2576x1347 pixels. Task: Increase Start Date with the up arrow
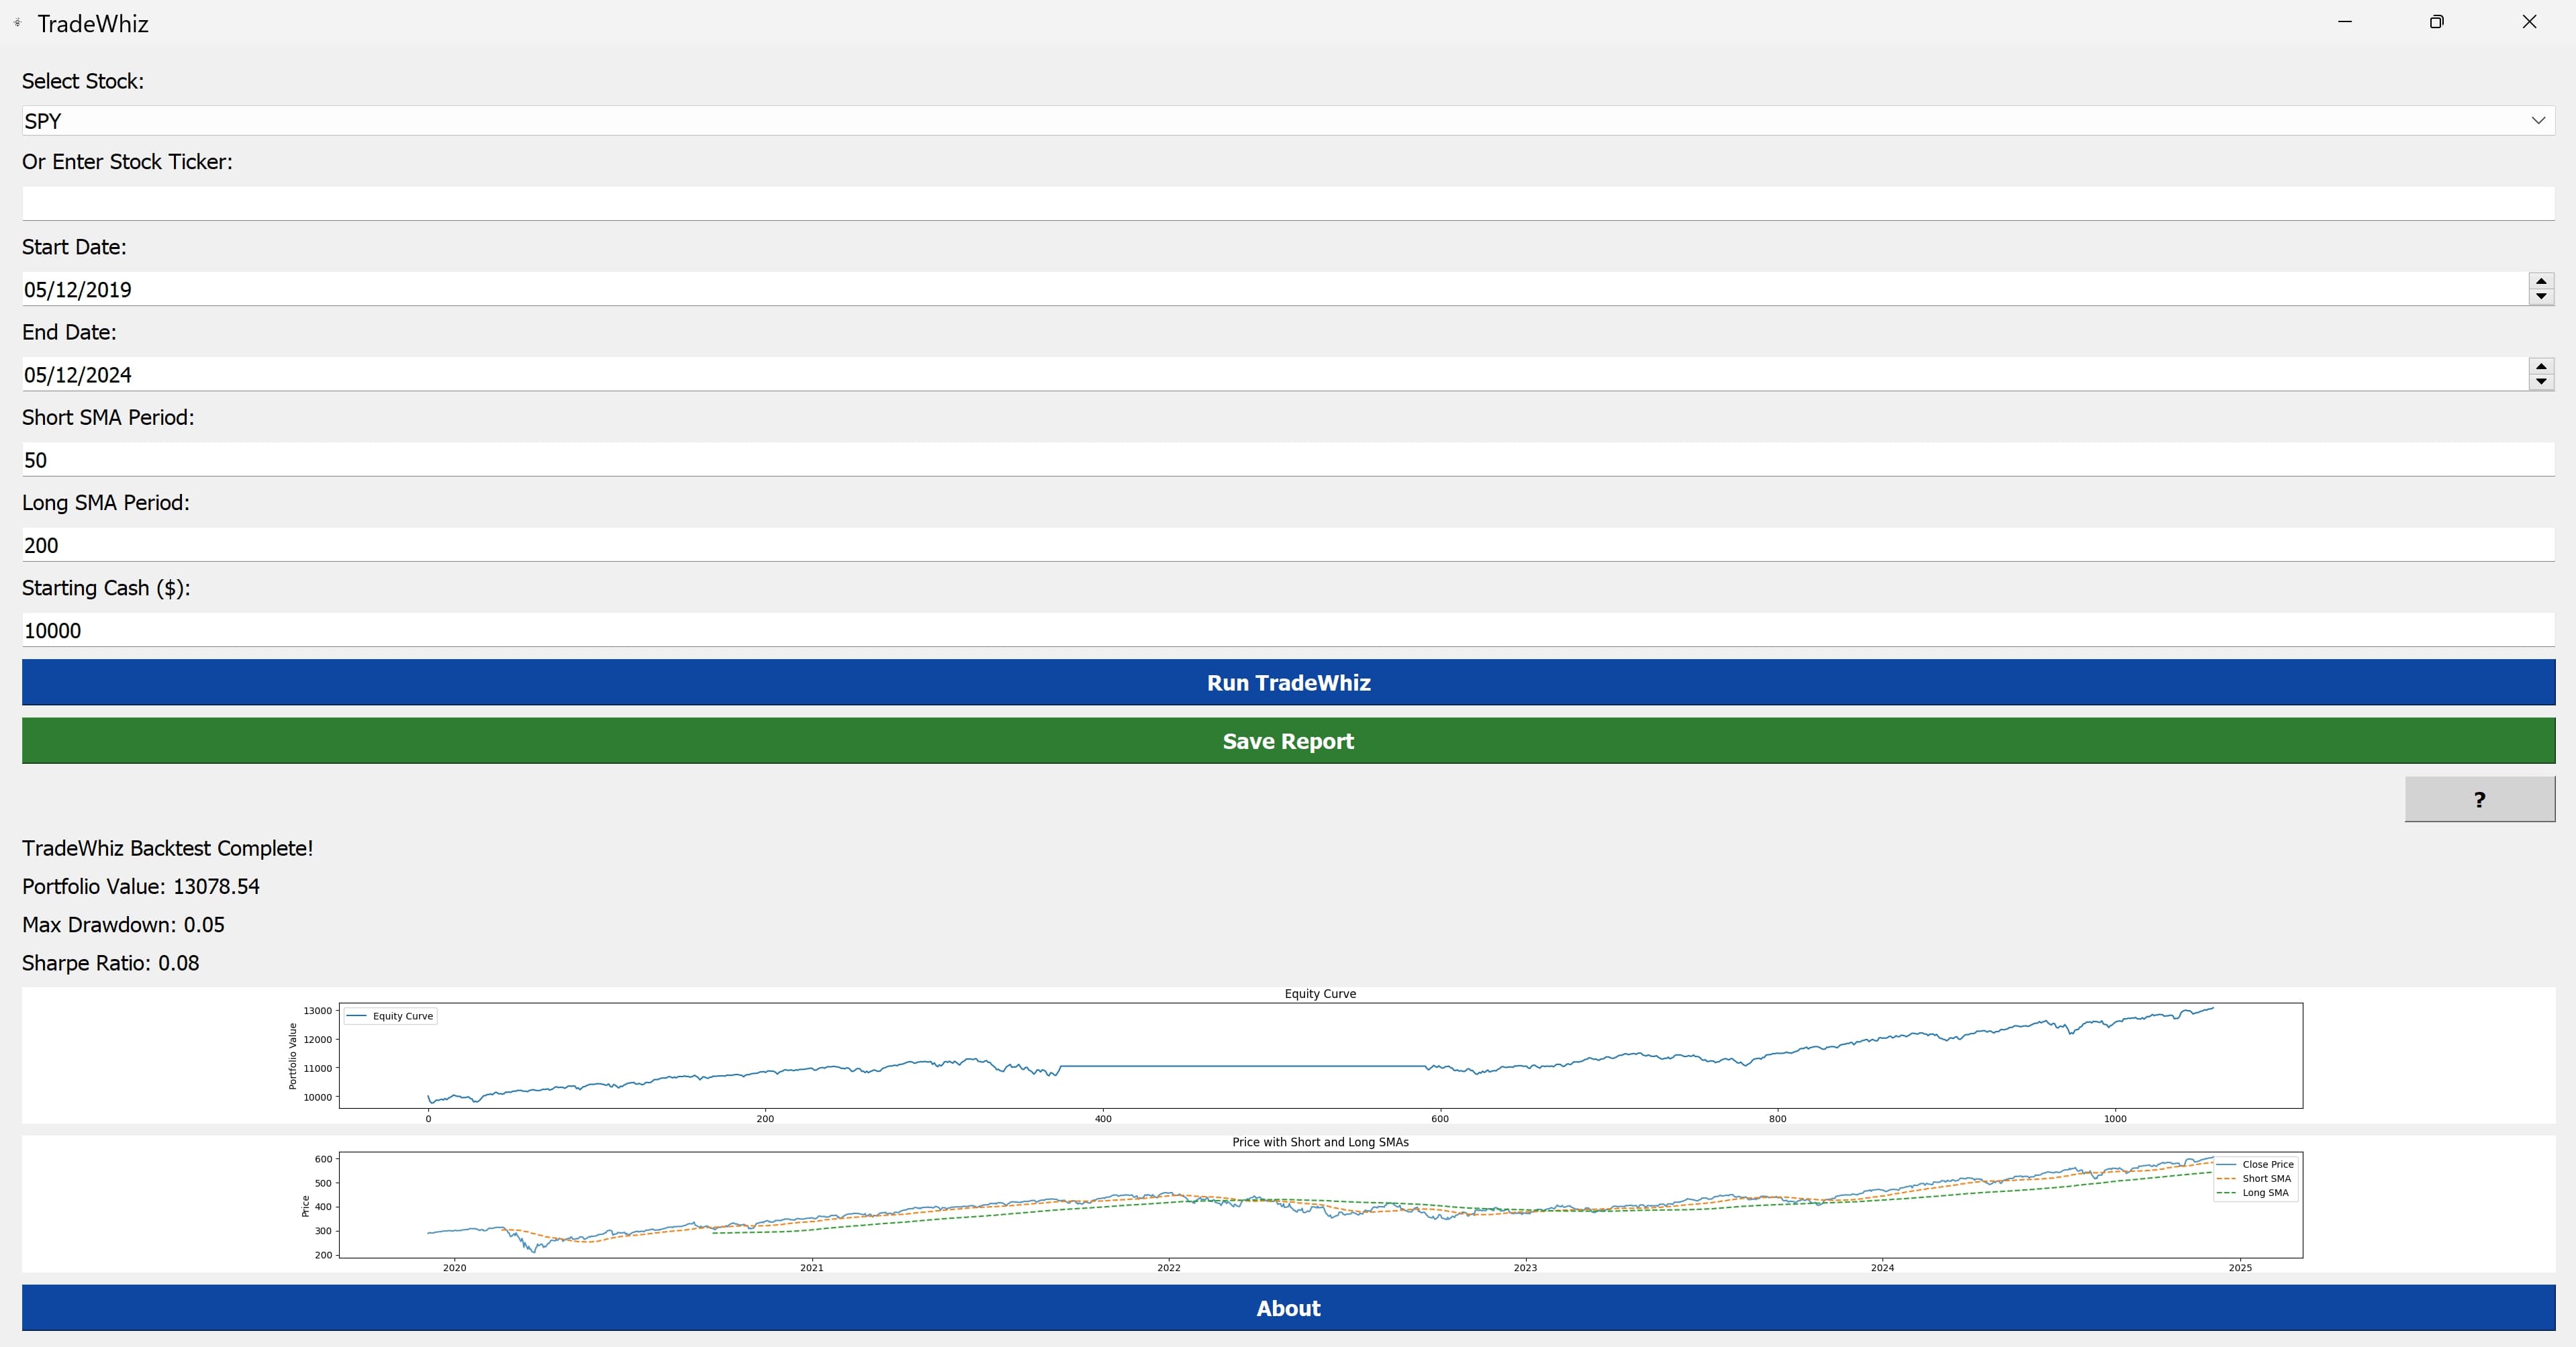[2541, 281]
